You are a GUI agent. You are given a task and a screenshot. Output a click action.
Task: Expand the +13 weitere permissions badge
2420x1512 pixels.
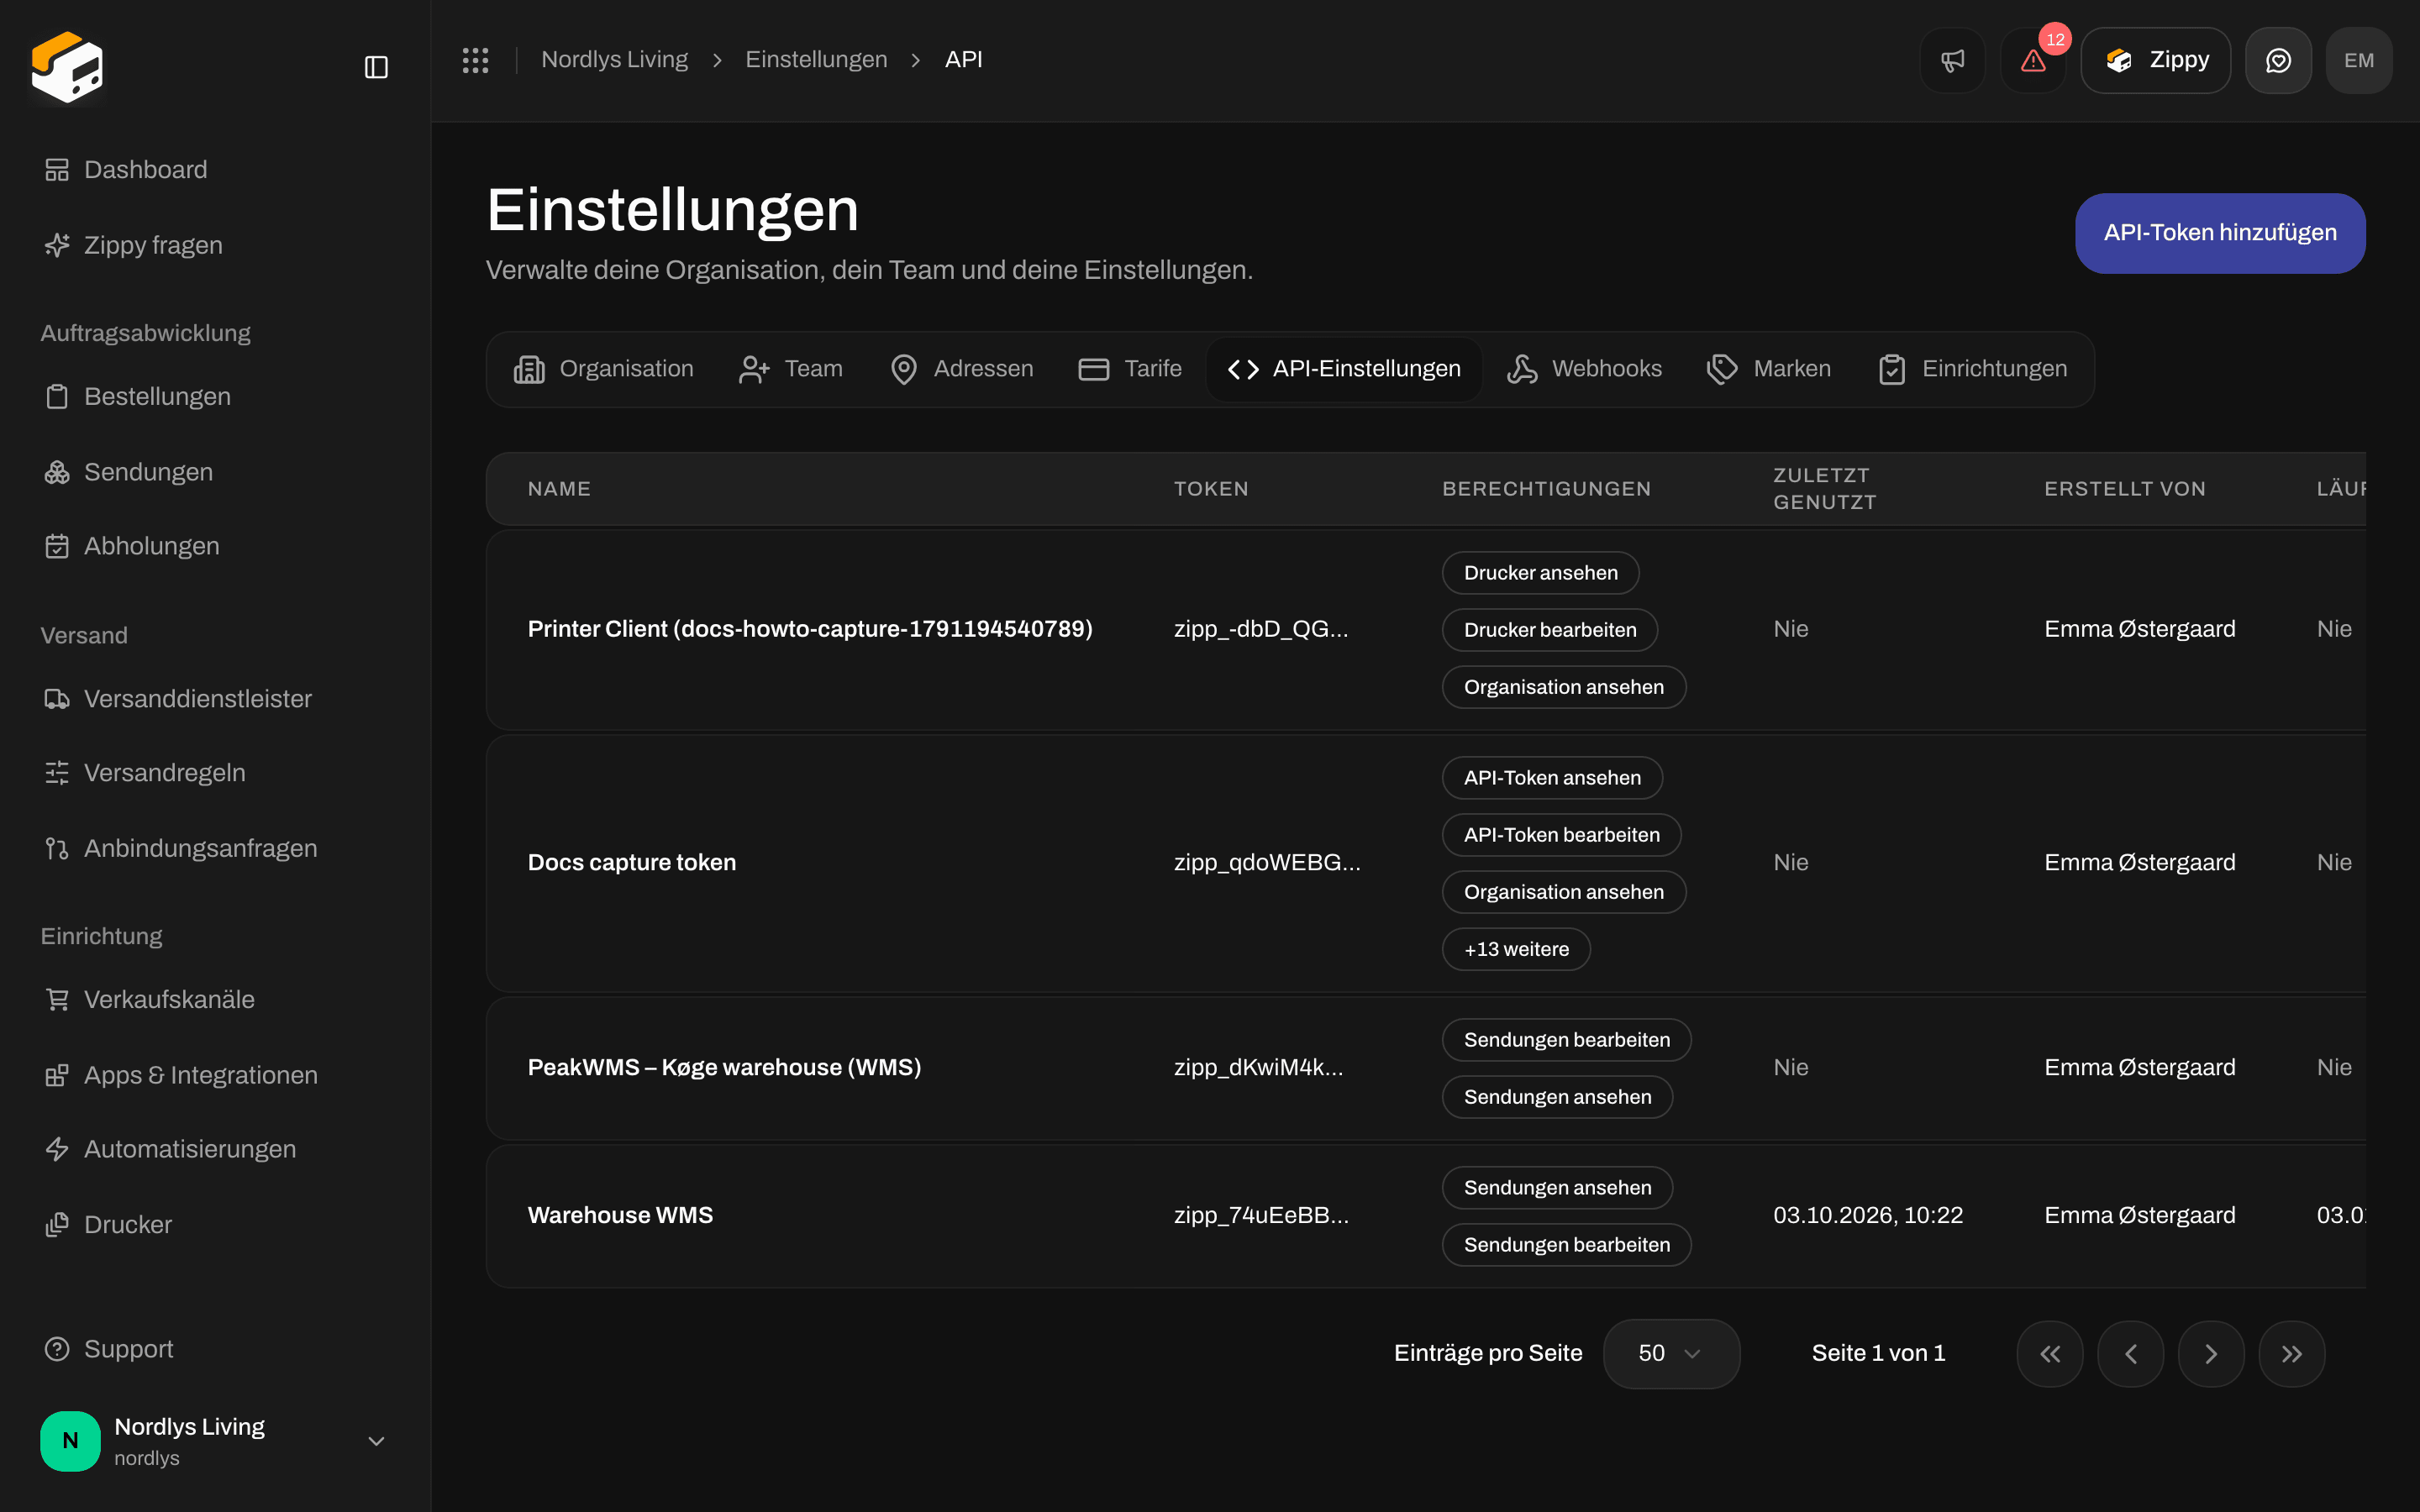[1516, 949]
